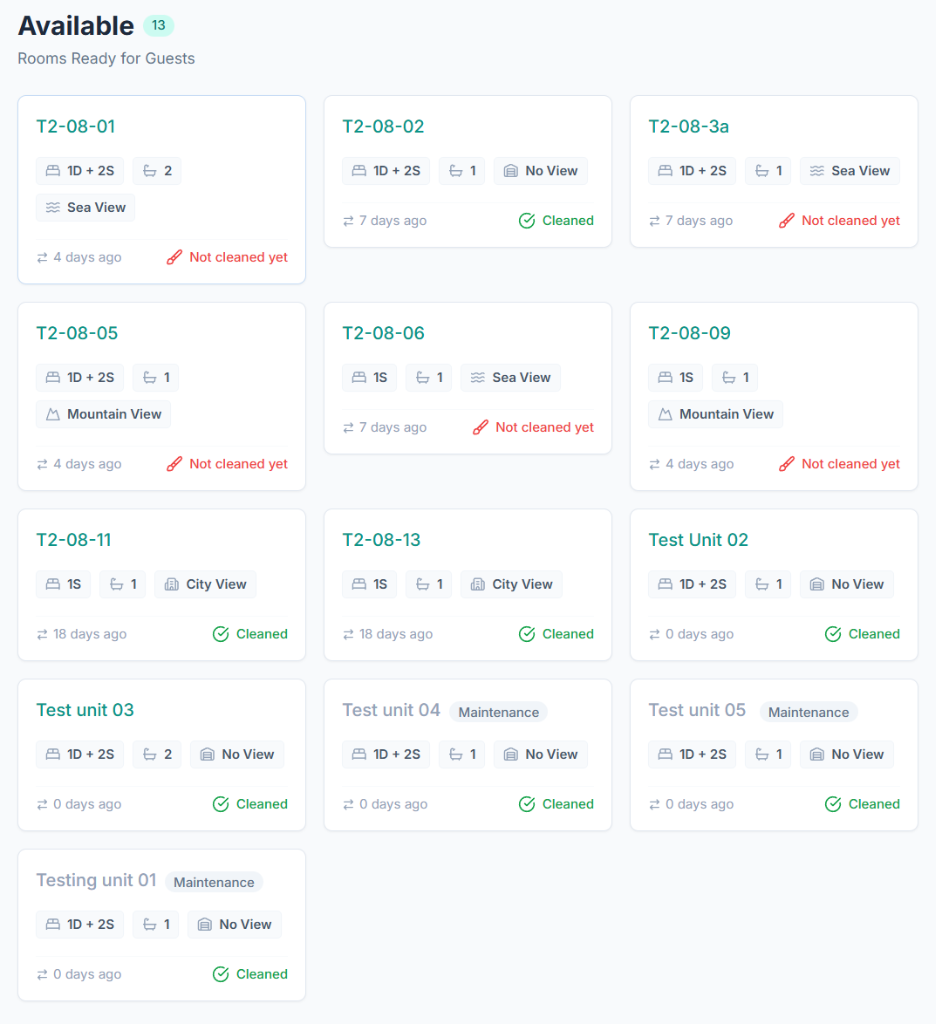Open the Available rooms section header
Screen dimensions: 936x1024
[x=76, y=26]
